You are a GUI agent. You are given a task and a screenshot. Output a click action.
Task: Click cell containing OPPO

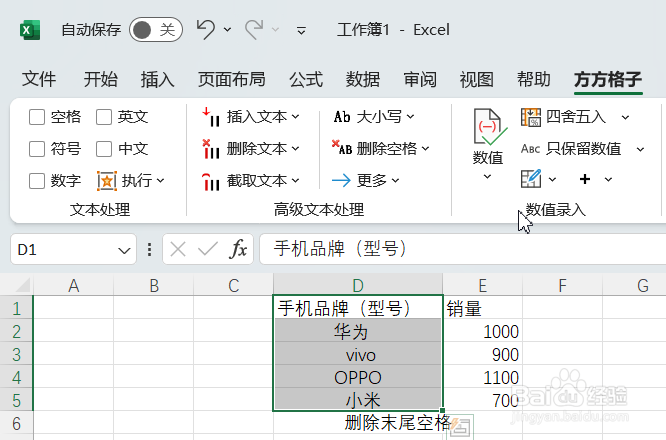(358, 377)
